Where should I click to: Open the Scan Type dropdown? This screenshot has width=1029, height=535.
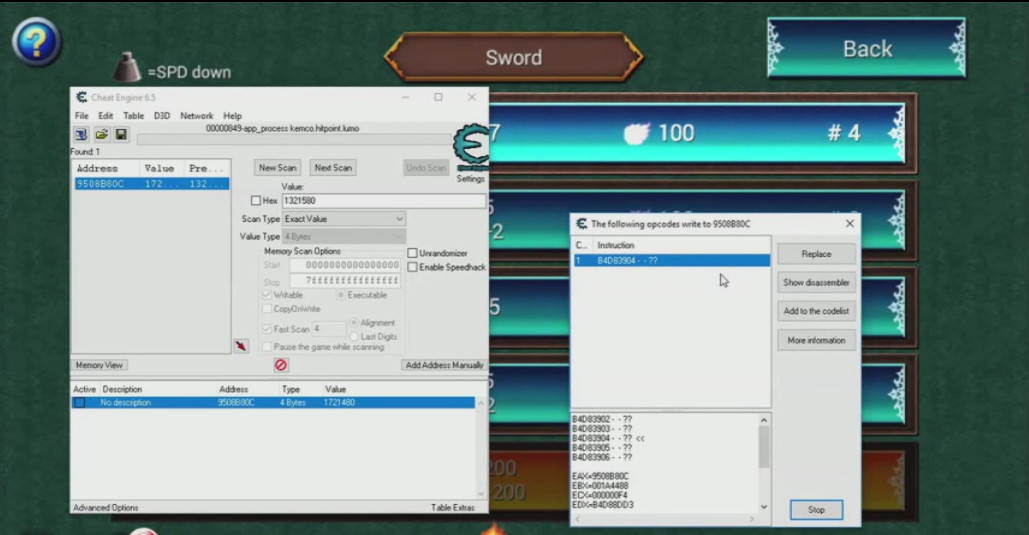pyautogui.click(x=344, y=219)
